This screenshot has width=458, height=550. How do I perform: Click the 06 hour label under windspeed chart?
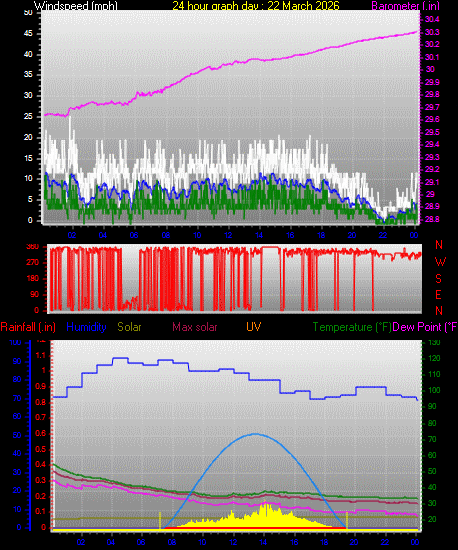(134, 235)
